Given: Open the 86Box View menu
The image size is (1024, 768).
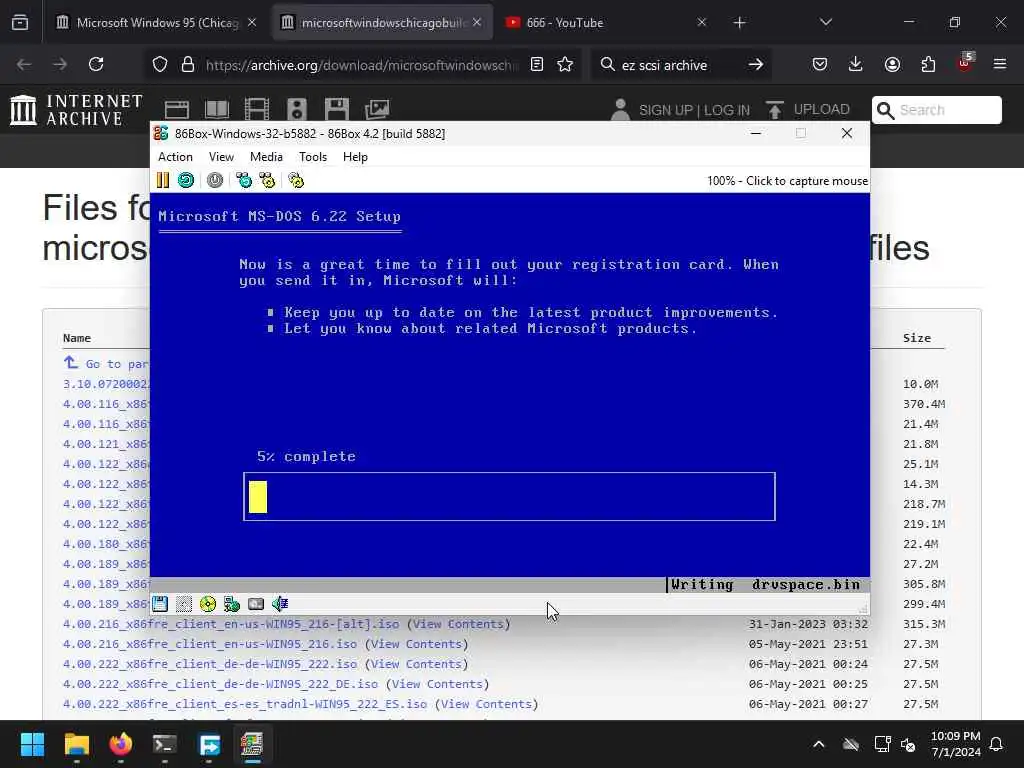Looking at the screenshot, I should coord(221,157).
